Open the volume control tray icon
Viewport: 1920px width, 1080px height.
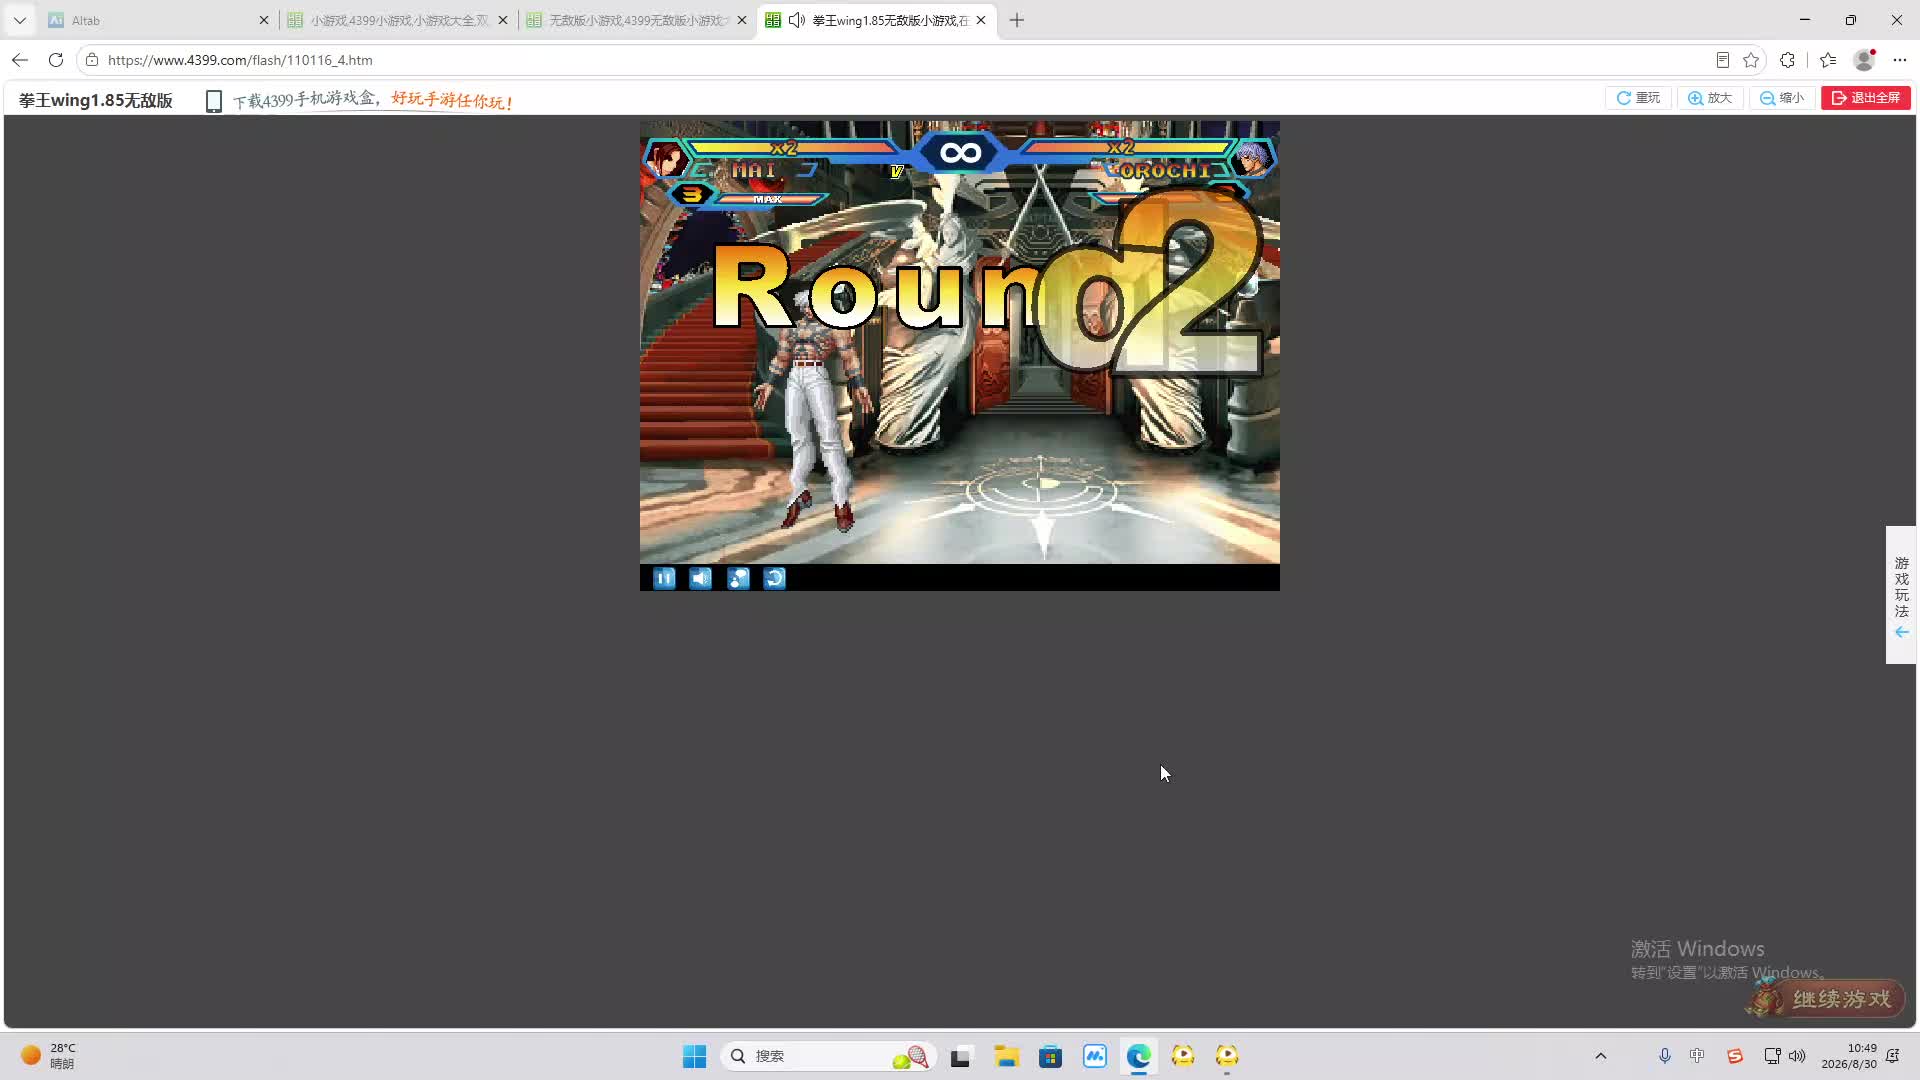click(1797, 1056)
